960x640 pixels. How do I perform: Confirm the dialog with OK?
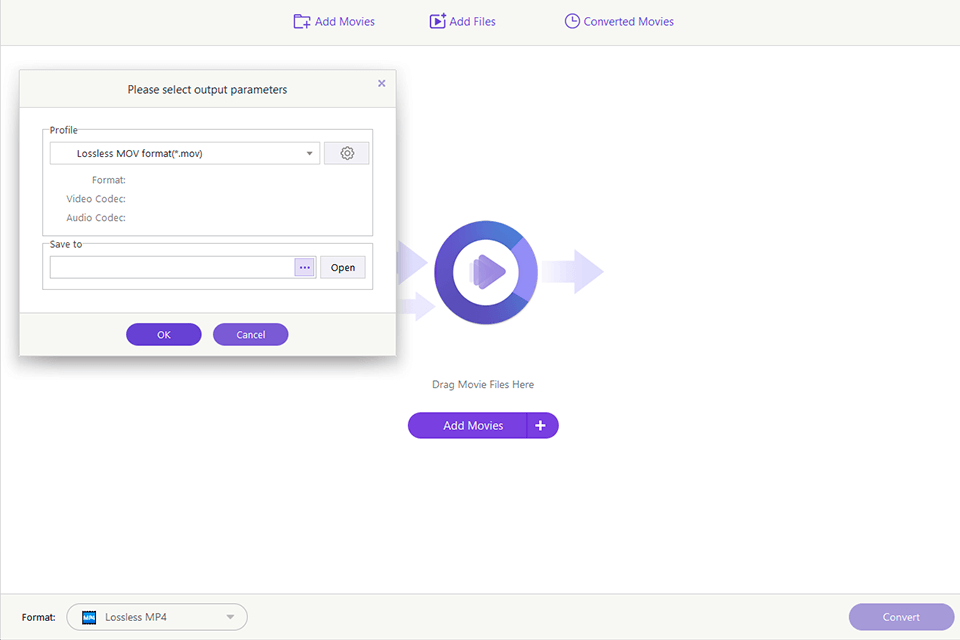pos(164,335)
